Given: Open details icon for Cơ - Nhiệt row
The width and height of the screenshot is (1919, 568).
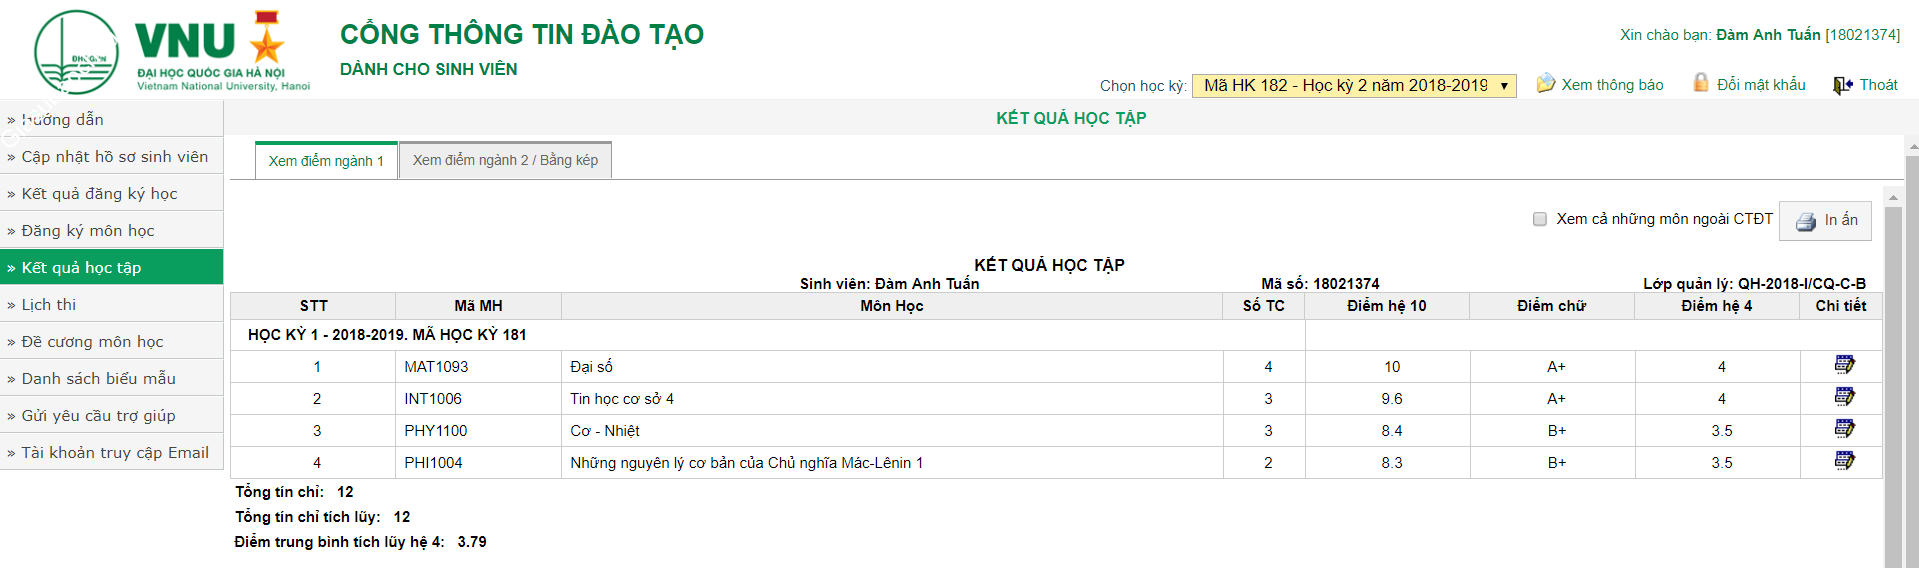Looking at the screenshot, I should click(x=1844, y=429).
